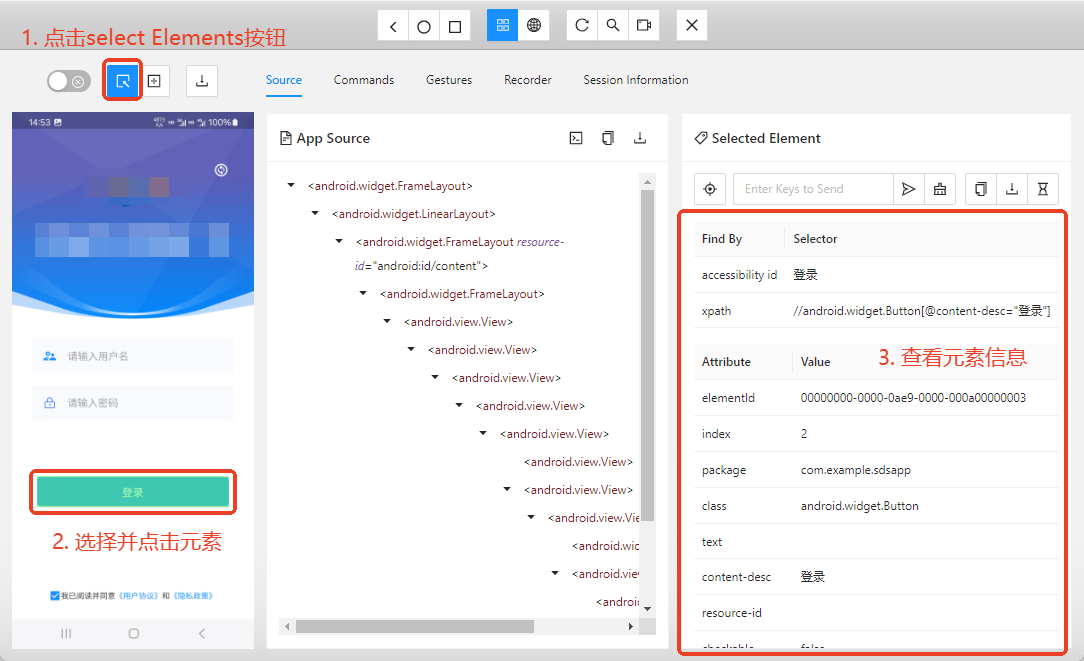Click the vertical scrollbar of App Source
The image size is (1084, 661).
(x=647, y=355)
